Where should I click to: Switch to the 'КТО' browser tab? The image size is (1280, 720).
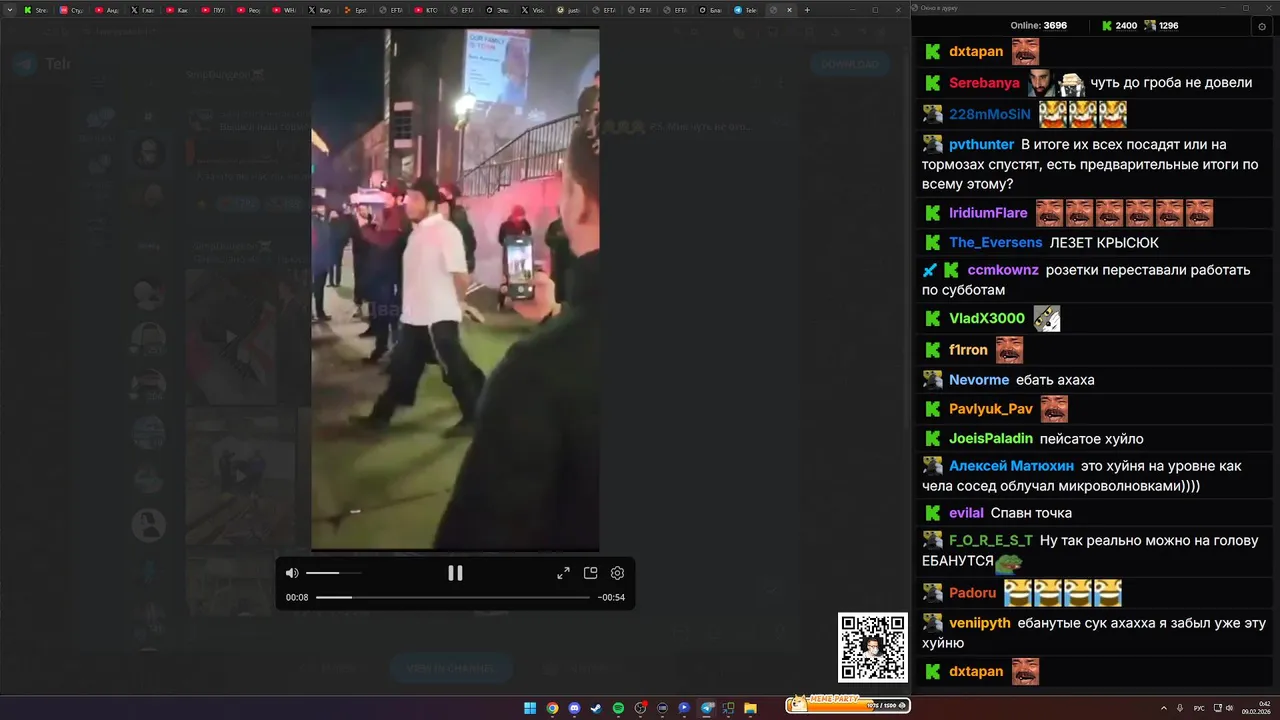[427, 10]
